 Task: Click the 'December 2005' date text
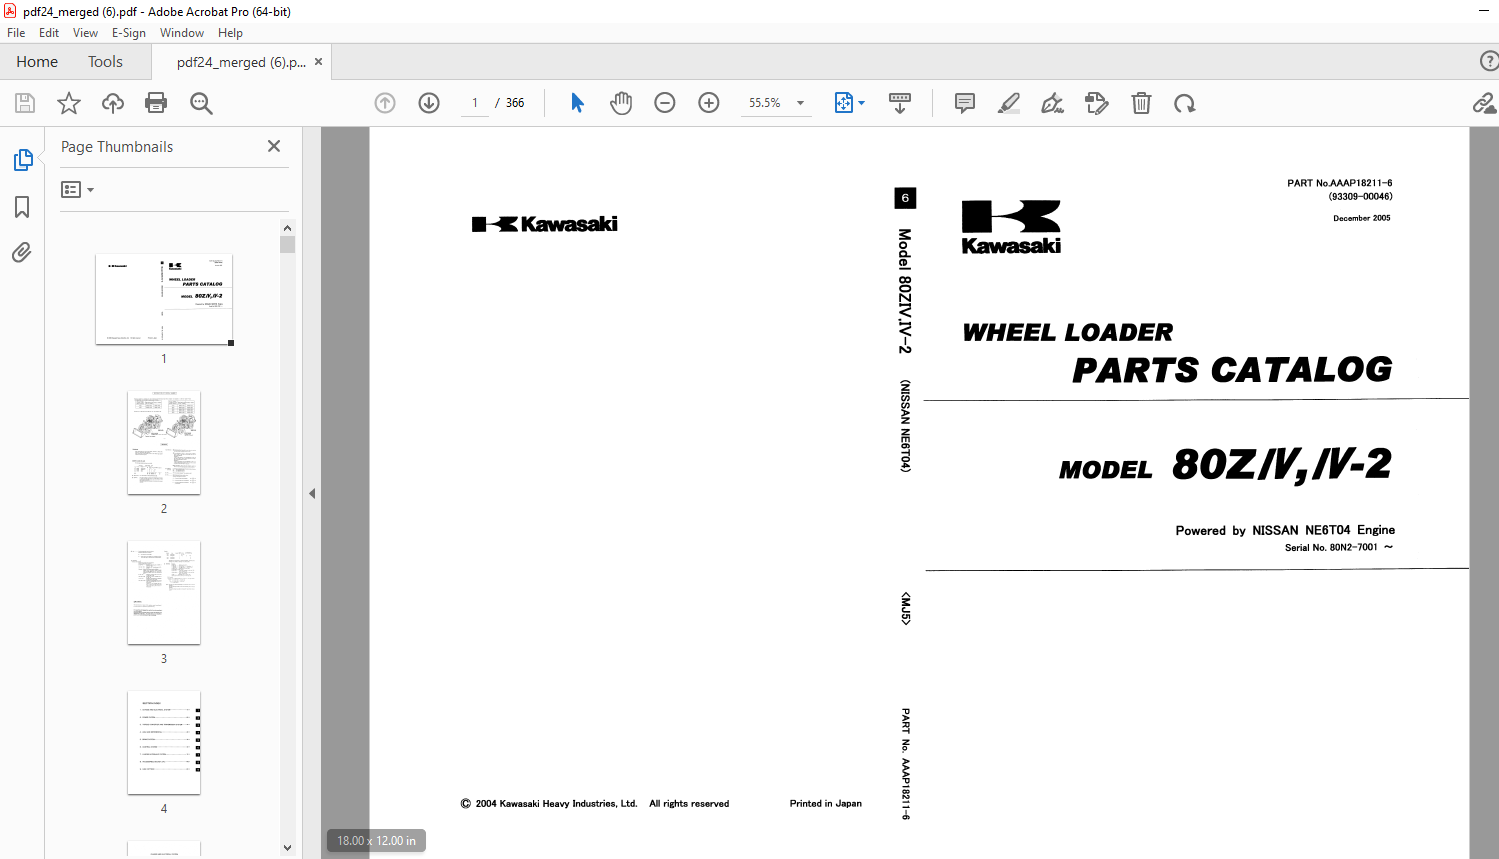pyautogui.click(x=1361, y=218)
